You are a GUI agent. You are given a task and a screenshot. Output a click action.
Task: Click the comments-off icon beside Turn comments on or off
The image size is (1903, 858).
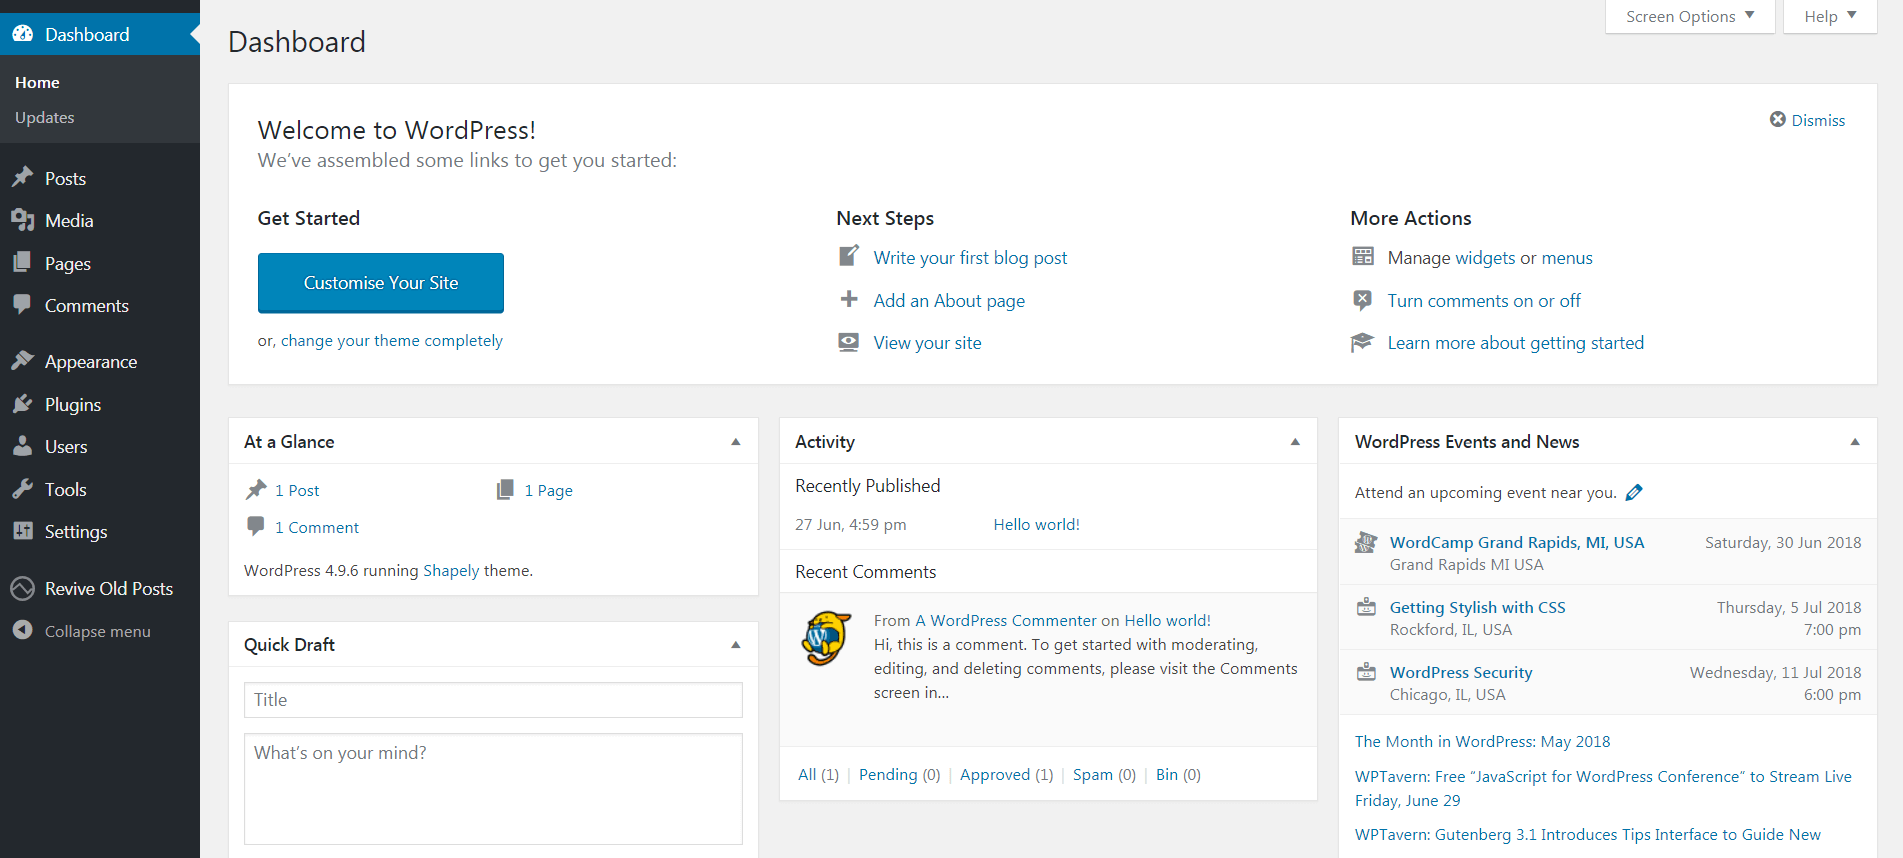click(x=1363, y=299)
